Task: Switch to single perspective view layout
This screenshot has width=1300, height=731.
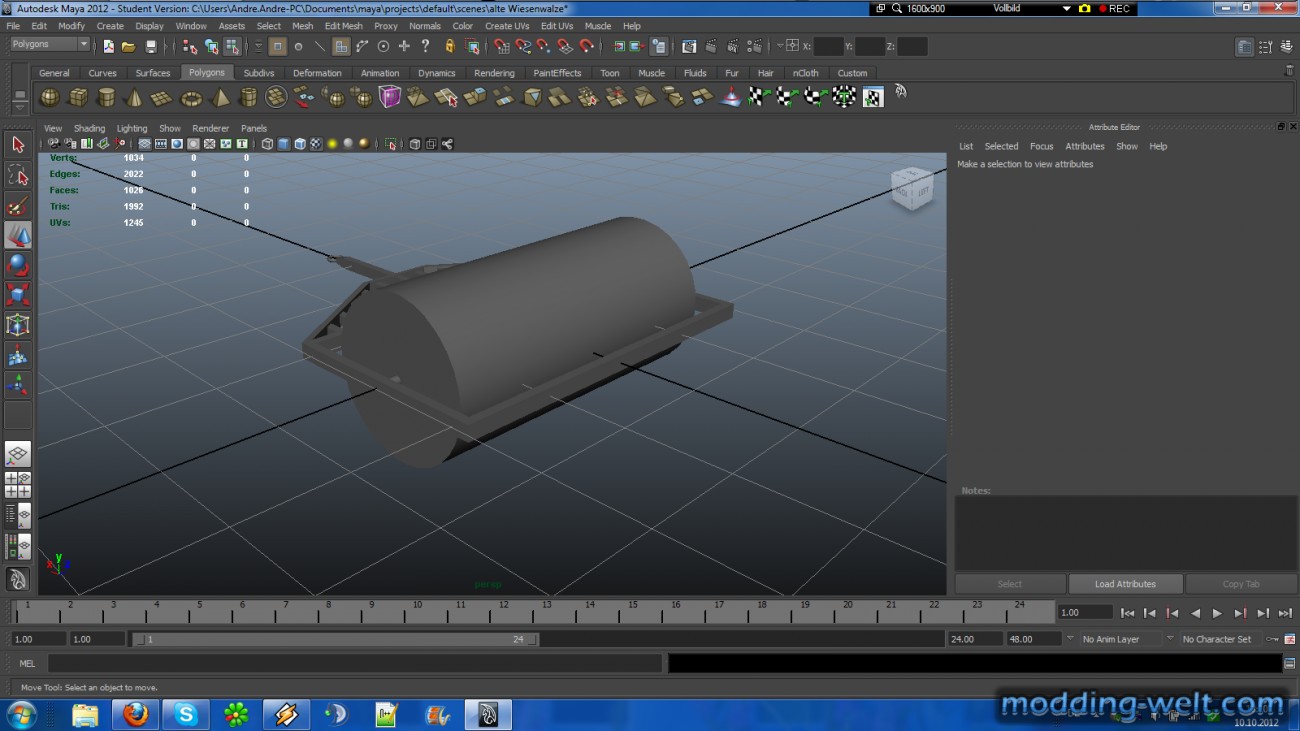Action: coord(18,455)
